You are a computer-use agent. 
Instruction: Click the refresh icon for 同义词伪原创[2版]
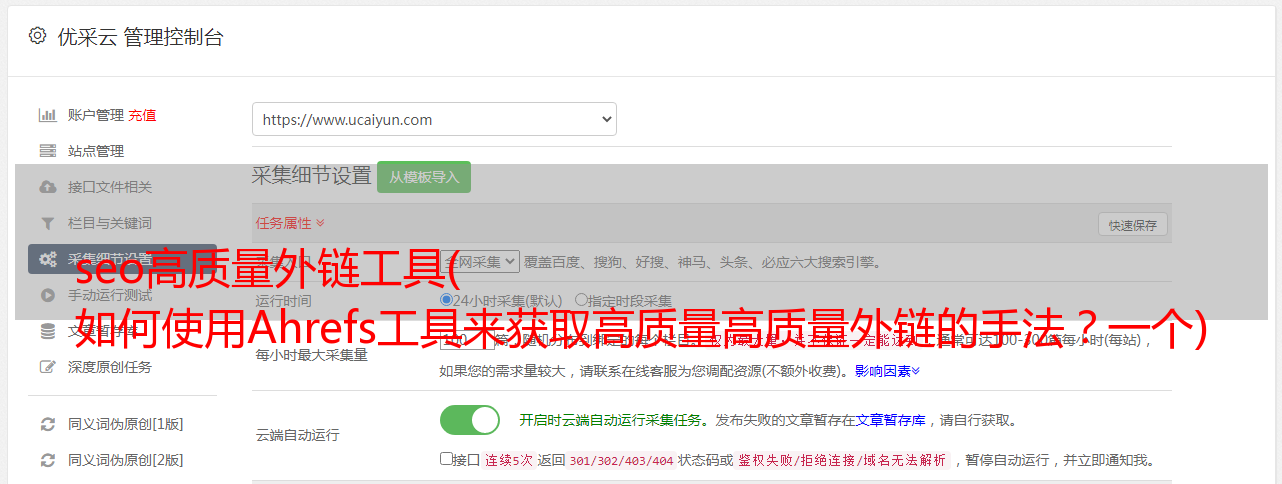tap(47, 460)
